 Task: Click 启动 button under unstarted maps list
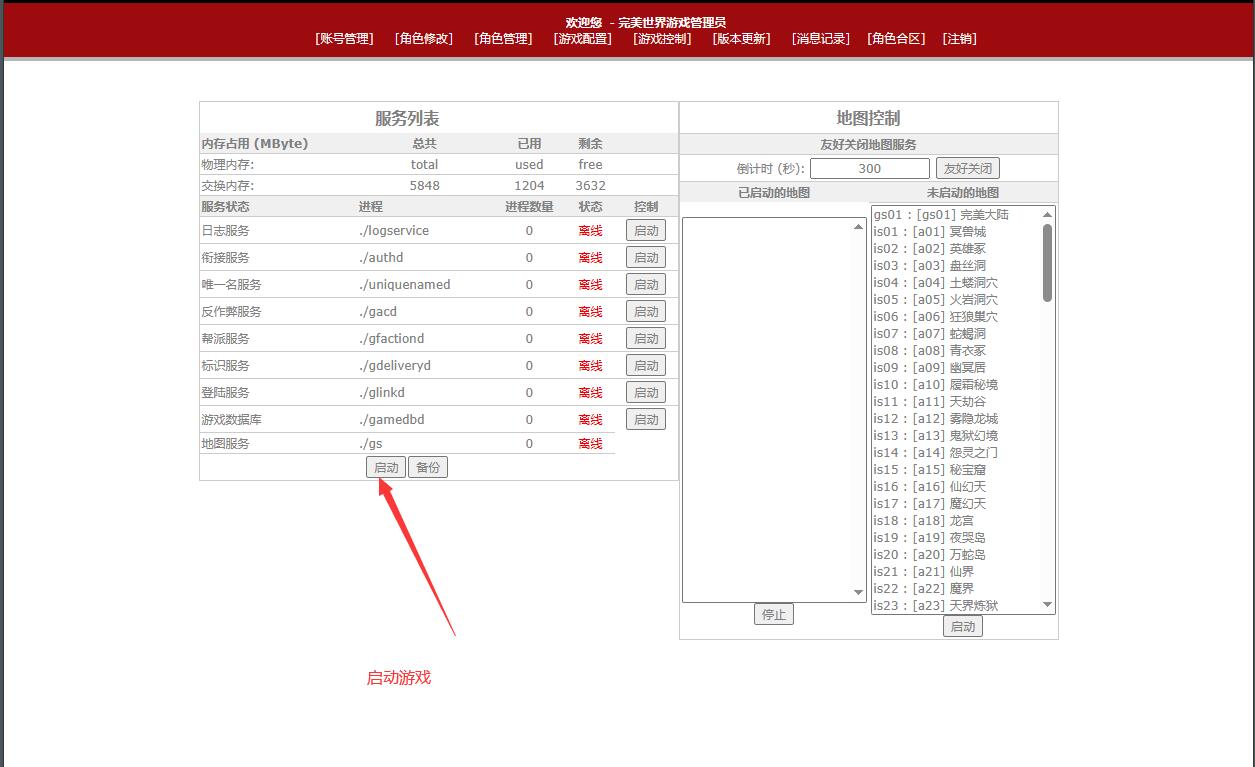pyautogui.click(x=962, y=627)
